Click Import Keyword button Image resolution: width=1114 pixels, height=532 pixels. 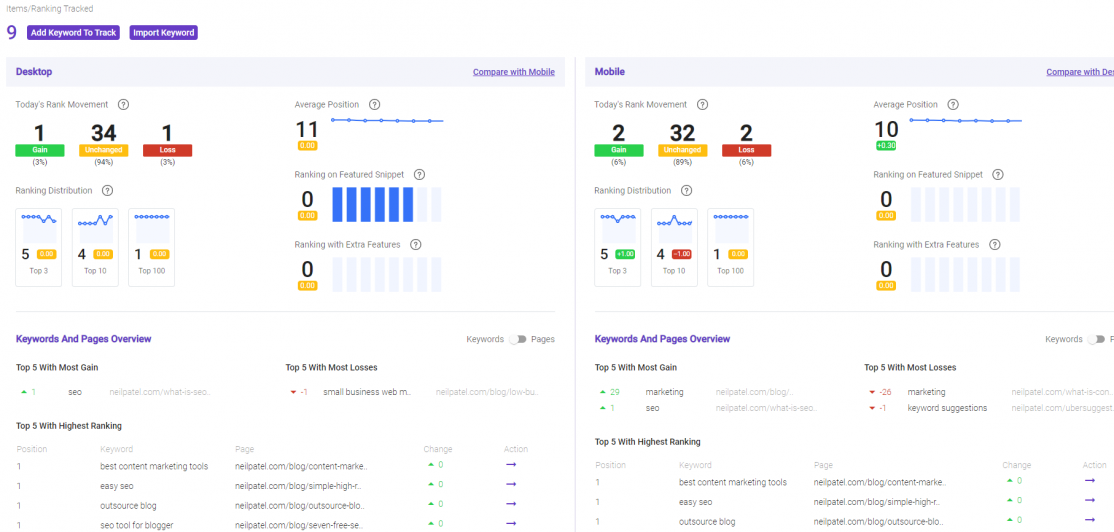[x=163, y=33]
